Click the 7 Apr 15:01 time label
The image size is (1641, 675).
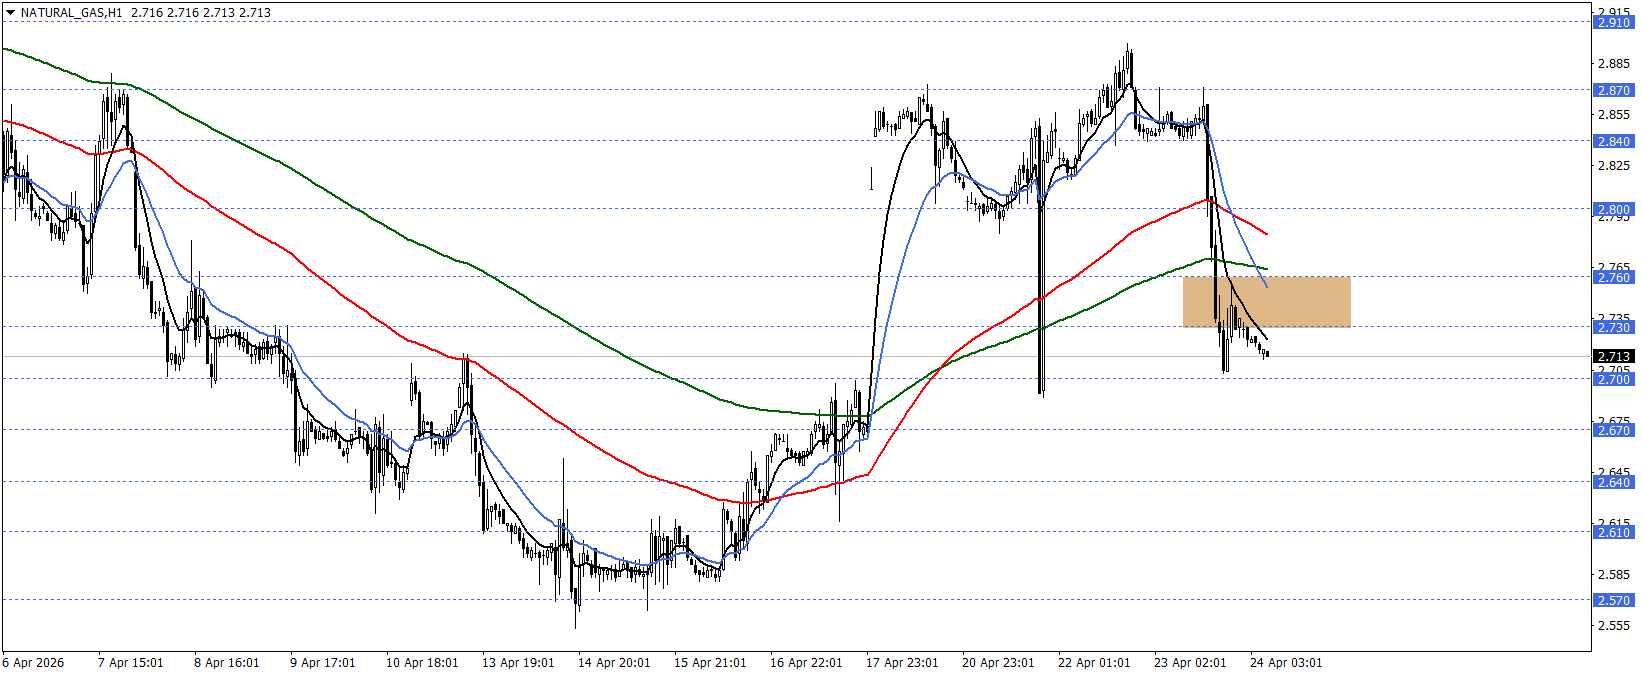tap(130, 663)
